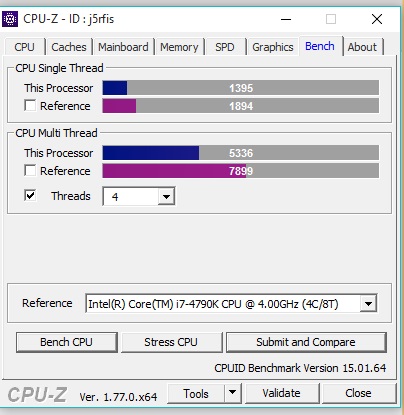Click Submit and Compare
This screenshot has width=404, height=415.
pos(306,342)
